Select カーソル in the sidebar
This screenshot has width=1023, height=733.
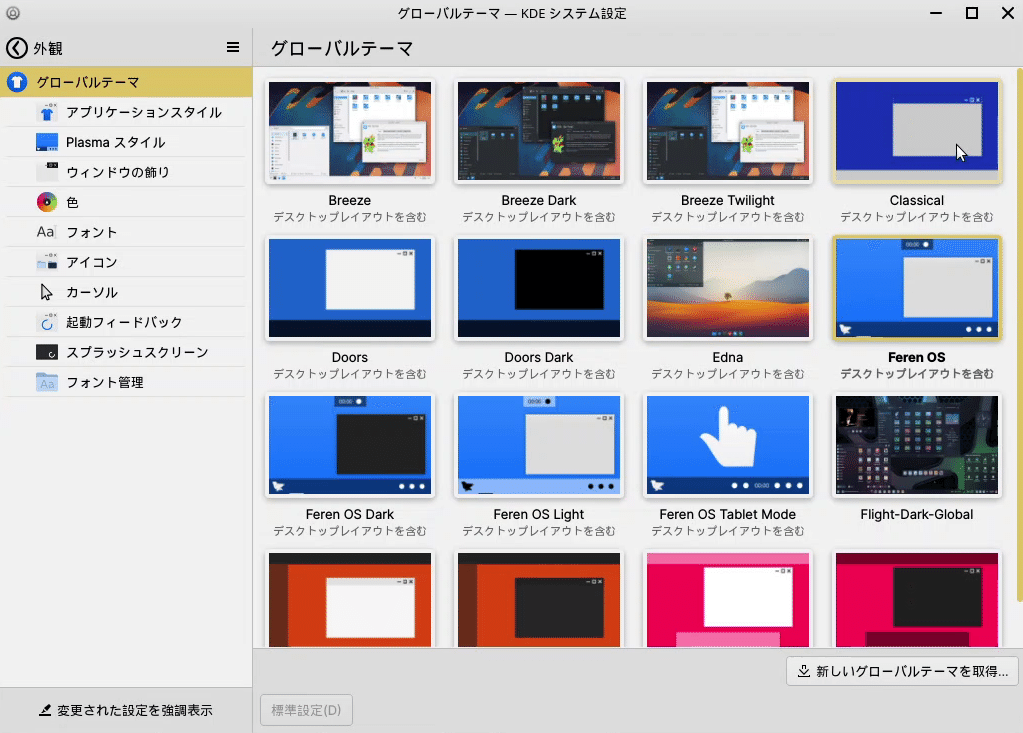125,292
